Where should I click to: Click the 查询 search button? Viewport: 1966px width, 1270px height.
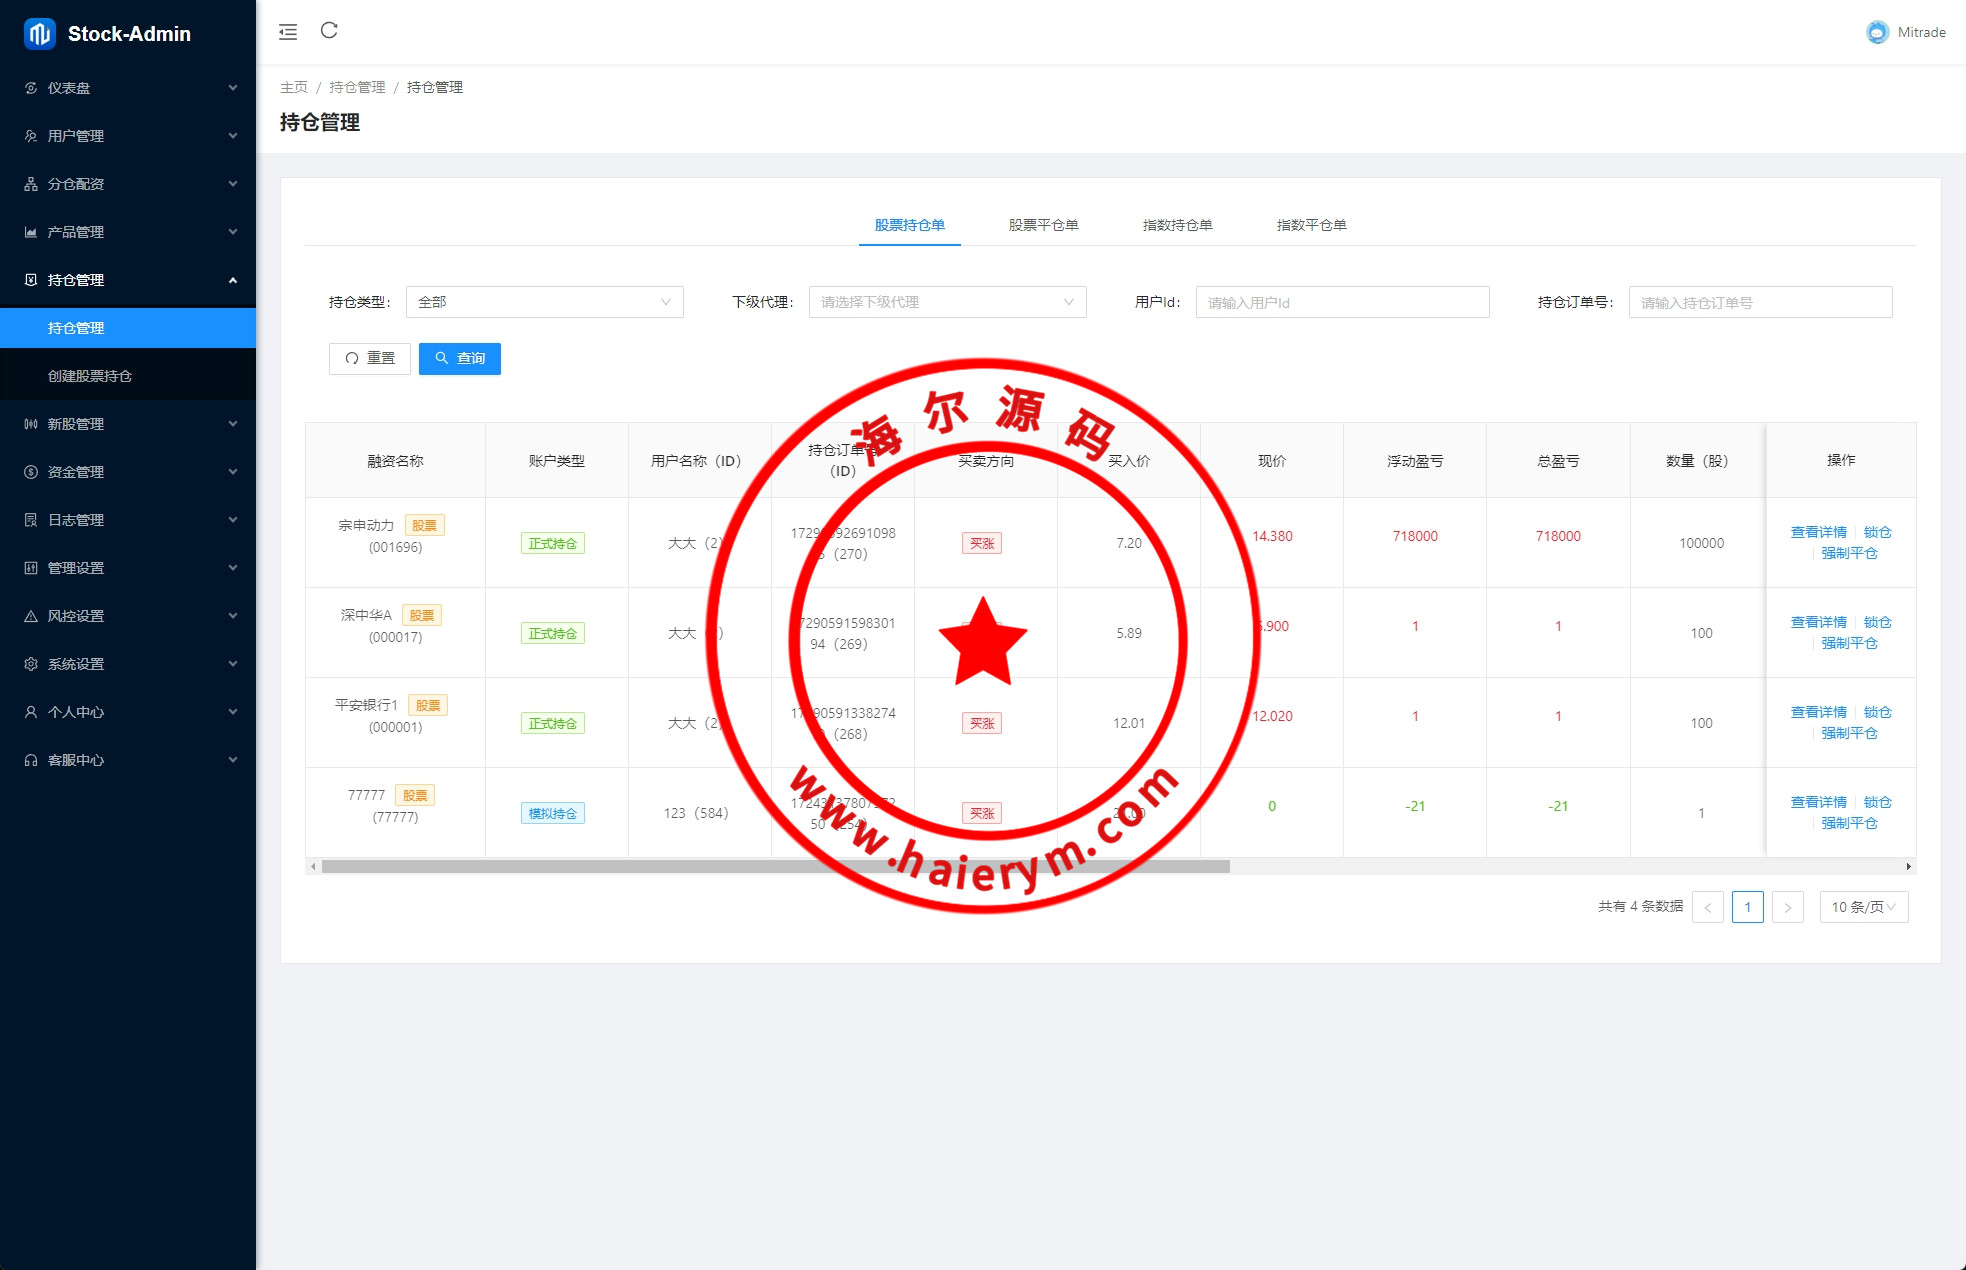(460, 358)
